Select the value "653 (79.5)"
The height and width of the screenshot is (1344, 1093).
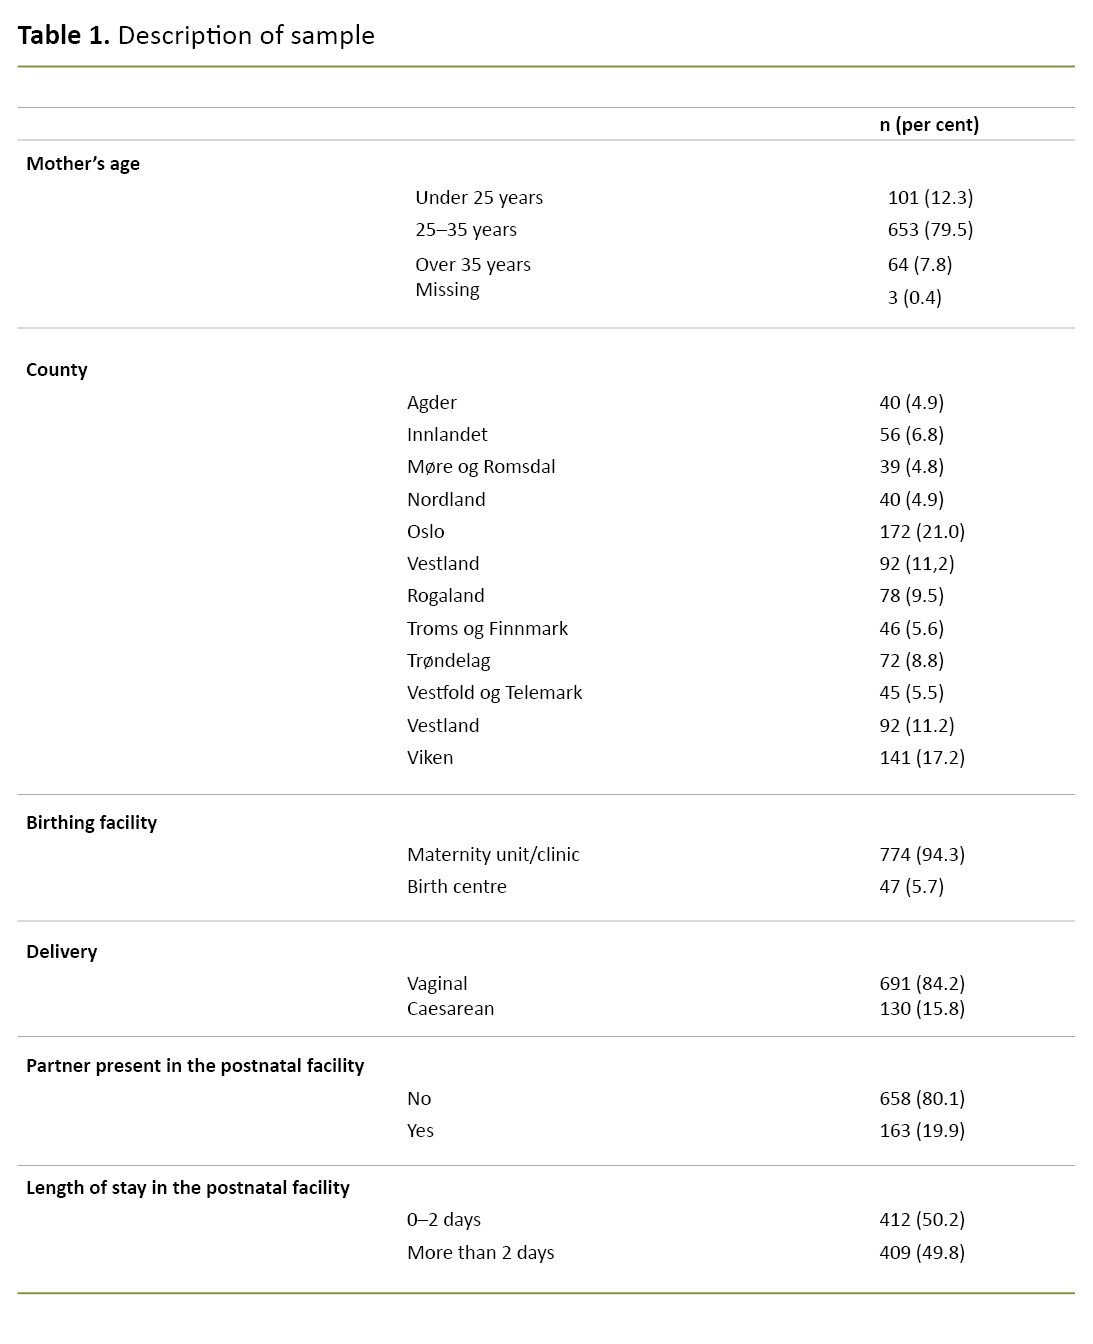click(x=930, y=230)
